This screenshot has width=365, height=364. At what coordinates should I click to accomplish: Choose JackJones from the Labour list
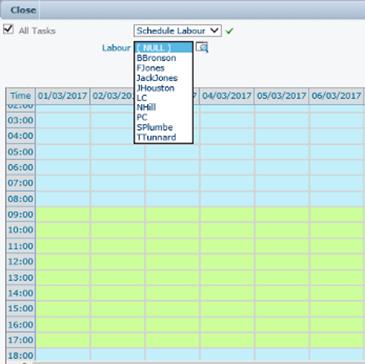(163, 78)
